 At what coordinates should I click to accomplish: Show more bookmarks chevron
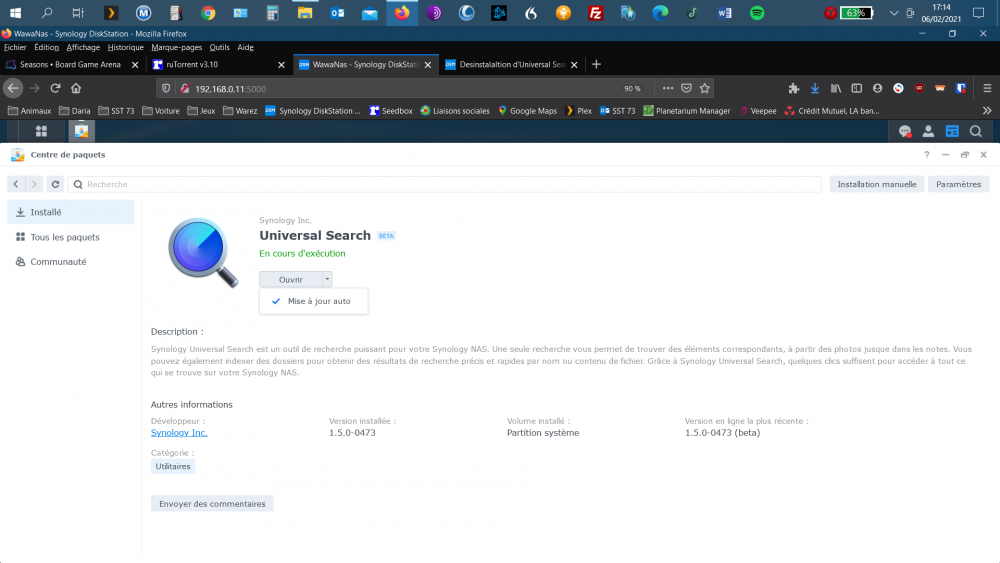[x=987, y=111]
